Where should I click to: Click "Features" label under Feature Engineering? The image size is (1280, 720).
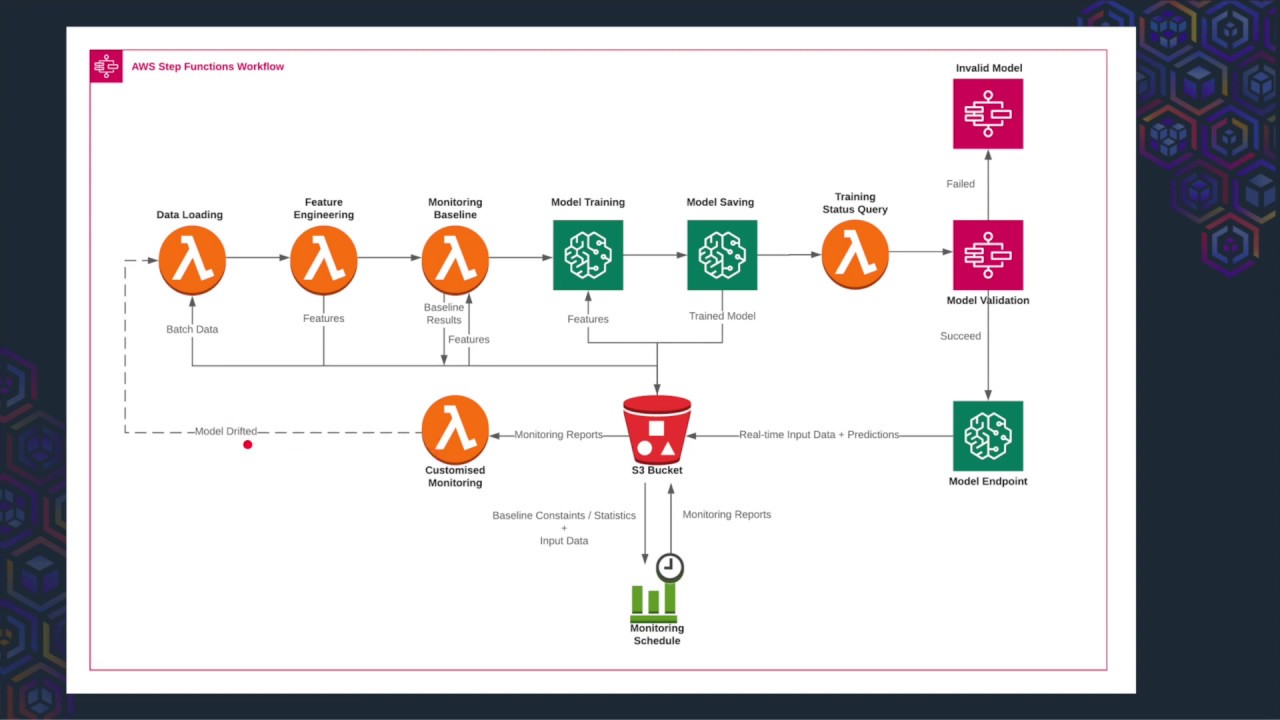(324, 319)
